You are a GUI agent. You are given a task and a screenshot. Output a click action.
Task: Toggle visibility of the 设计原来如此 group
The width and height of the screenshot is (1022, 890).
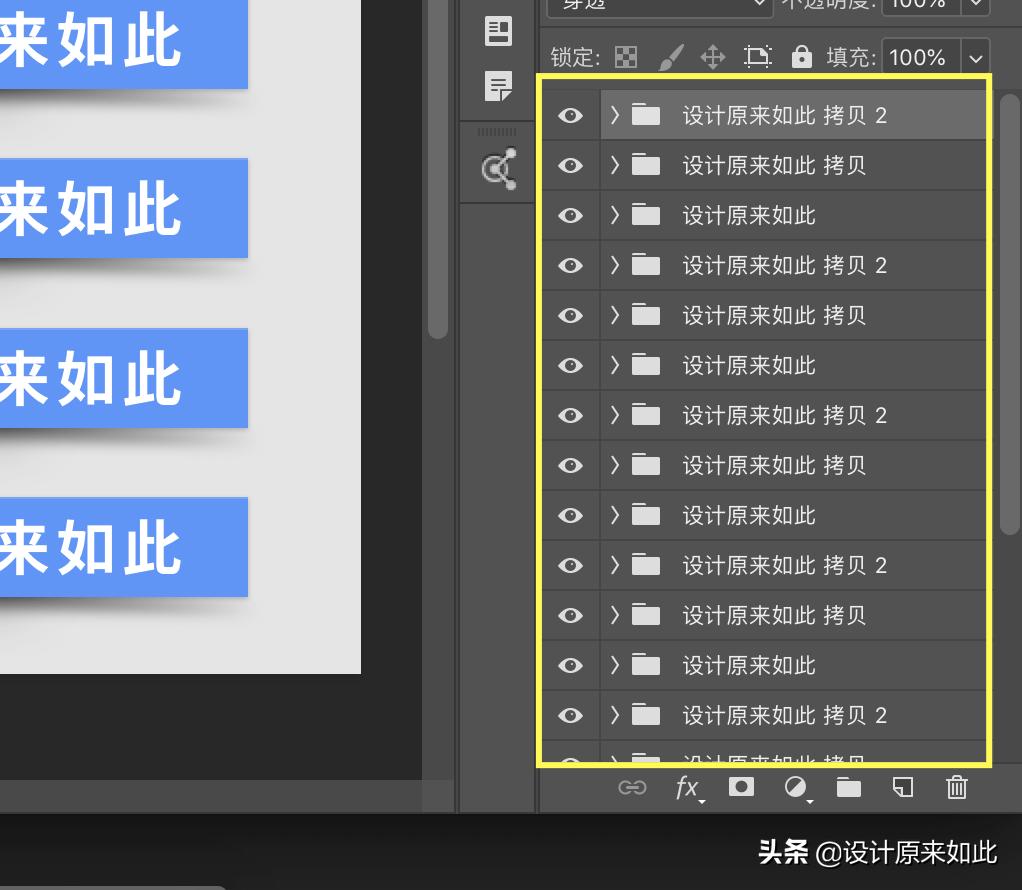point(570,215)
